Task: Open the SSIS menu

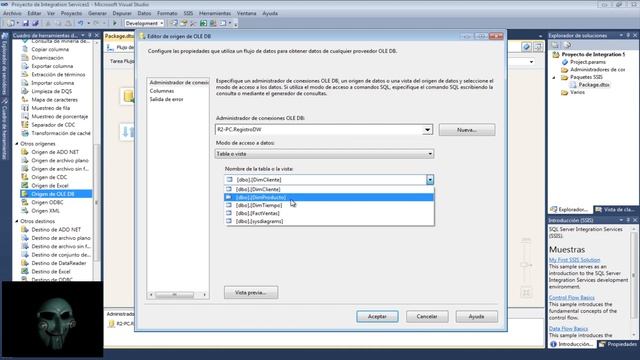Action: 188,13
